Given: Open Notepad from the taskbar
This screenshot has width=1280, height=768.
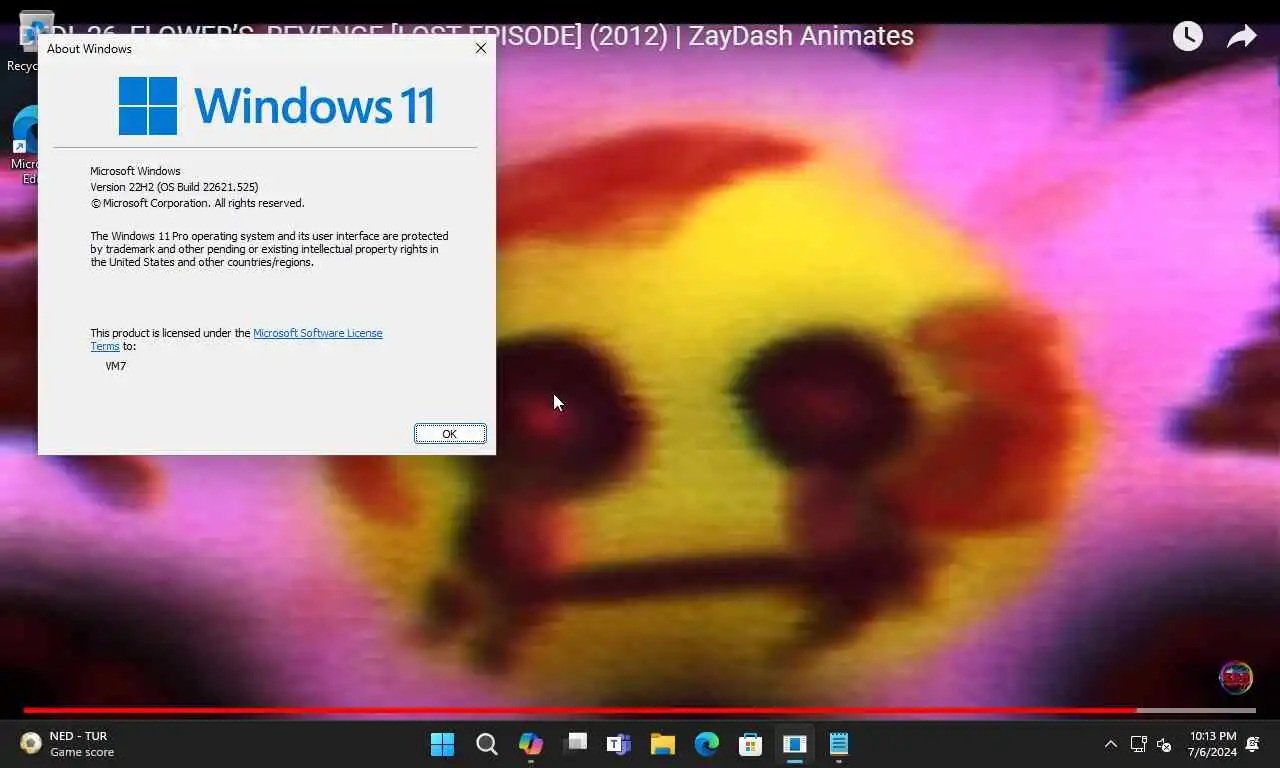Looking at the screenshot, I should click(x=839, y=744).
